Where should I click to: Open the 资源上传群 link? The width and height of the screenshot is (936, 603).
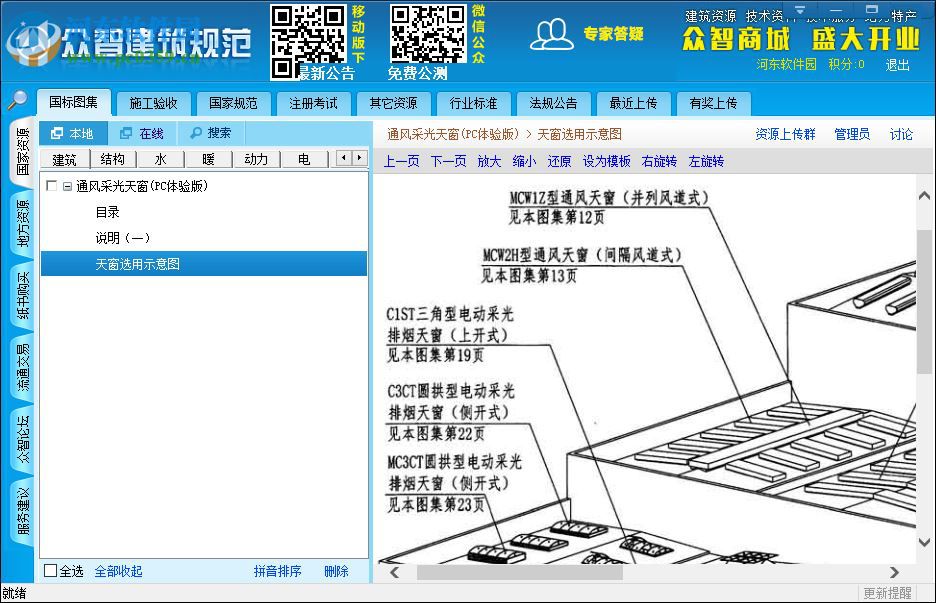(x=786, y=133)
